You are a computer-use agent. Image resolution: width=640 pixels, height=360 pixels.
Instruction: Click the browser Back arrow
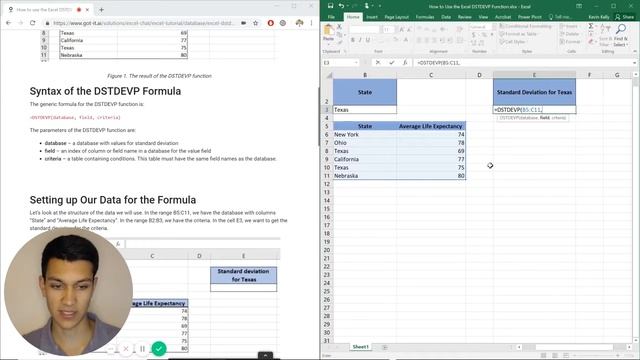tap(9, 23)
